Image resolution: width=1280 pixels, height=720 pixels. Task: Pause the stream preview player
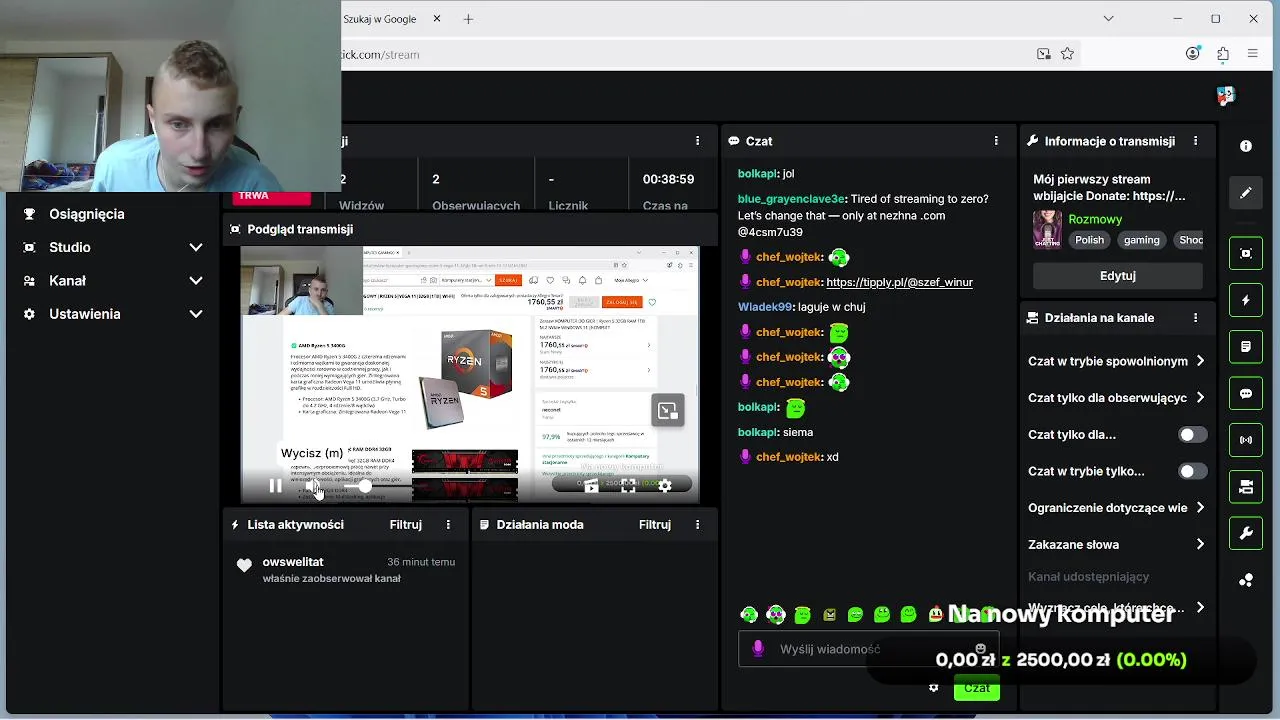275,486
